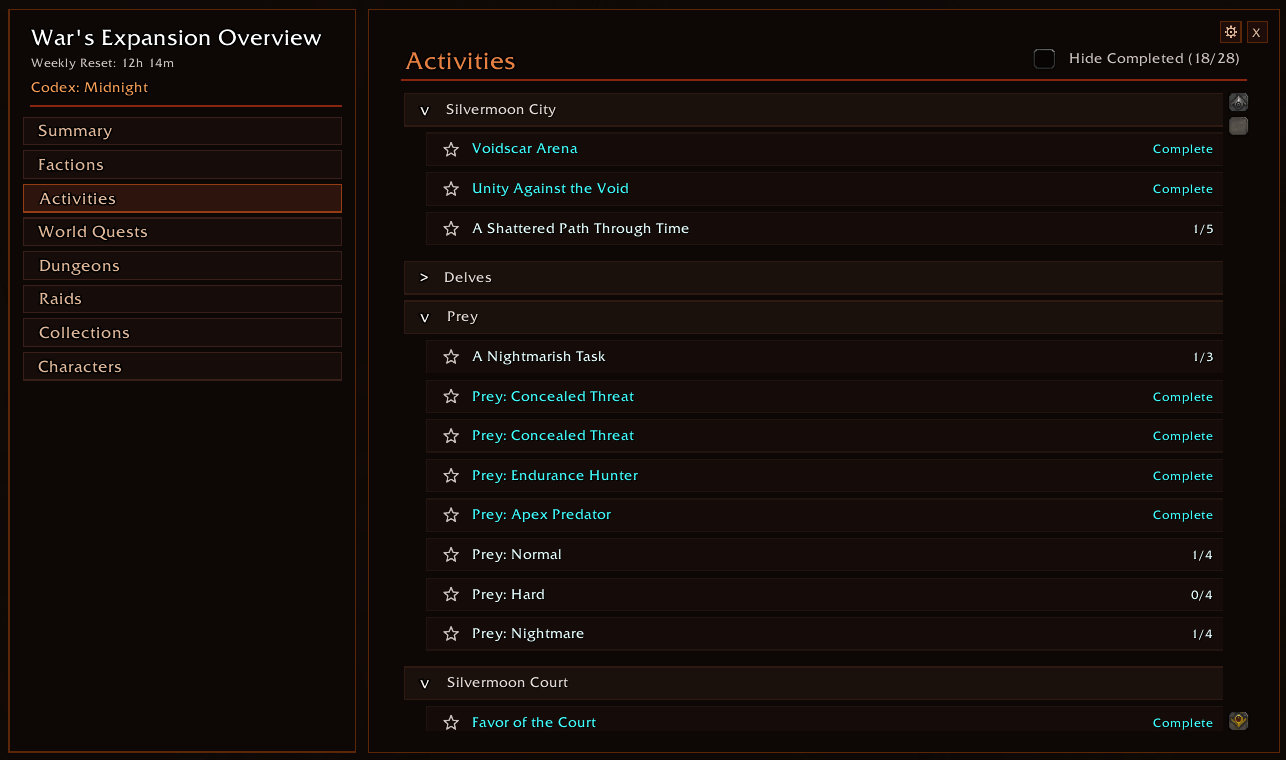Open the settings gear icon
The width and height of the screenshot is (1286, 760).
(x=1231, y=32)
